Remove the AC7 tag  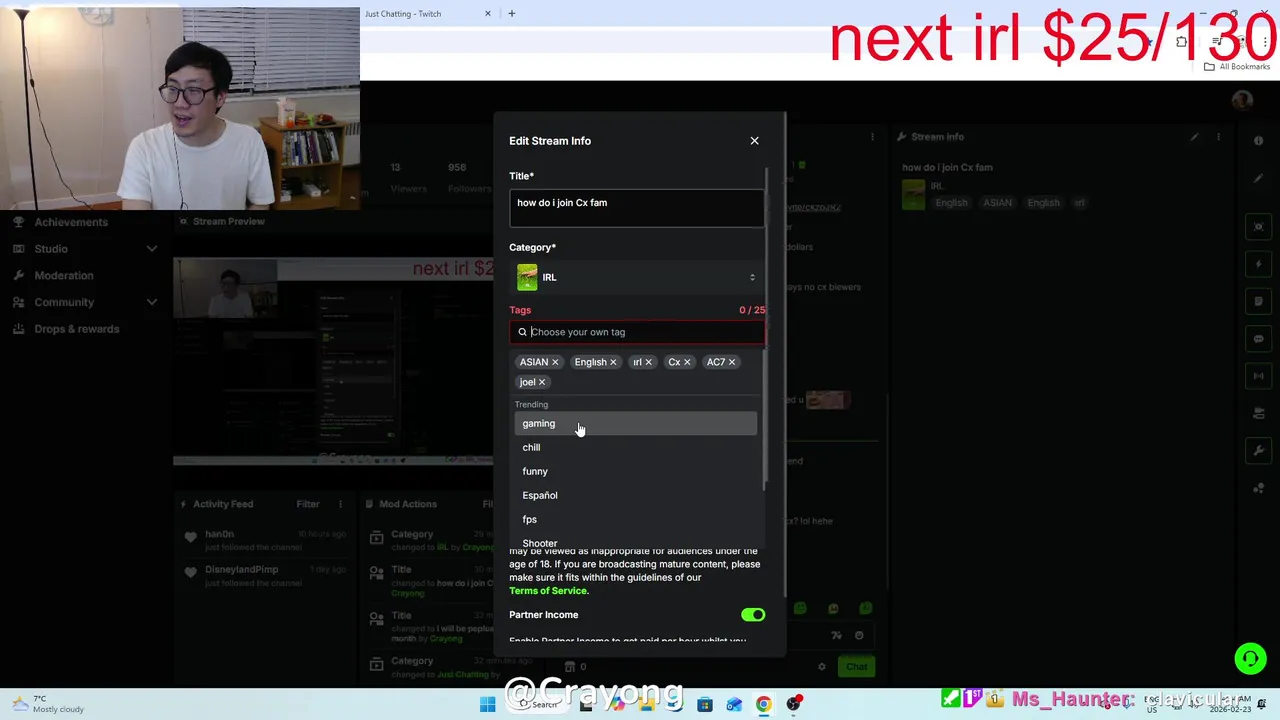(x=732, y=362)
